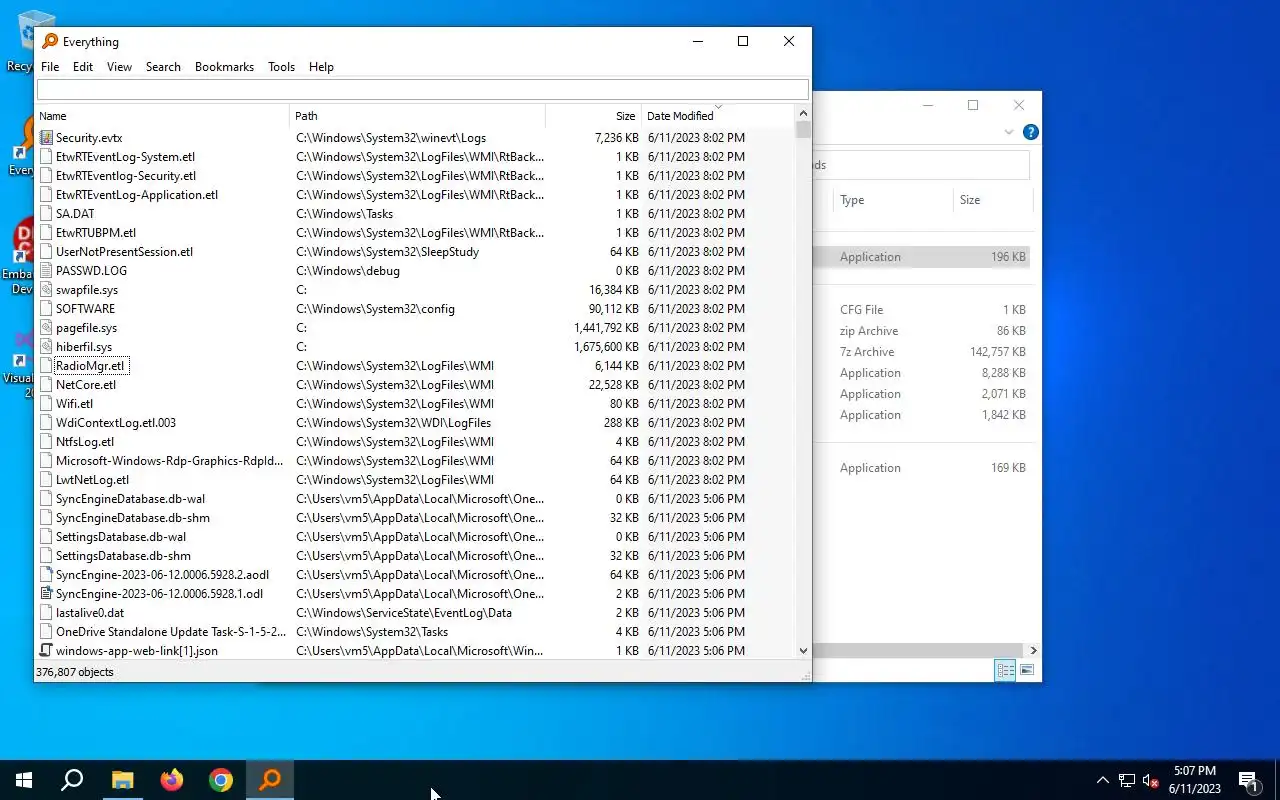Click the pagefile.sys file icon
Screen dimensions: 1280x800
[x=46, y=328]
